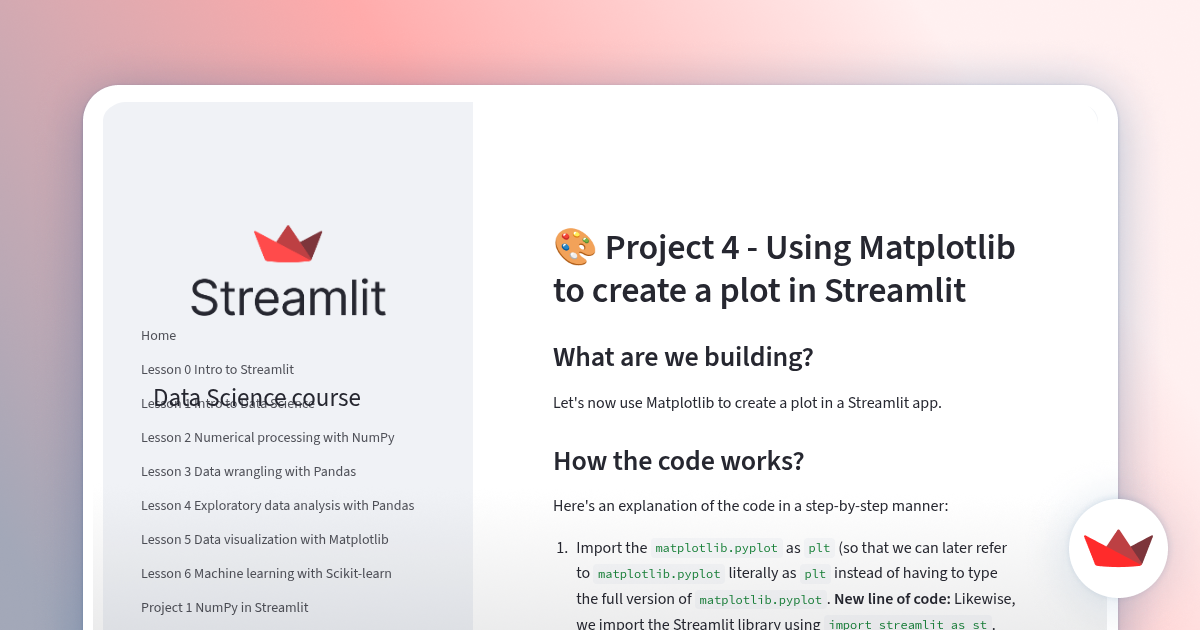Click the 'Let's now use Matplotlib' paragraph

tap(747, 403)
